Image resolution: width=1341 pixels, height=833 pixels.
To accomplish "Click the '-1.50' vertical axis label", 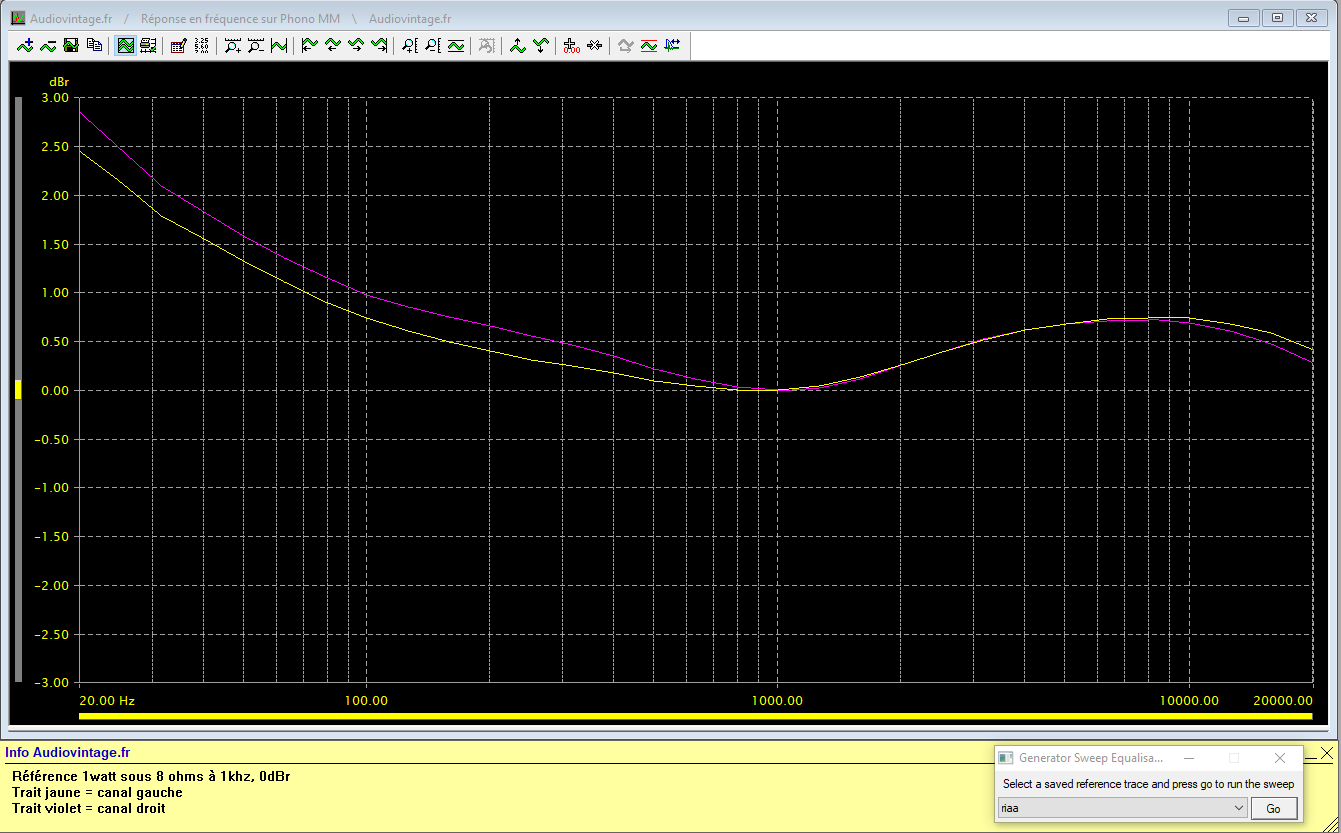I will 53,537.
